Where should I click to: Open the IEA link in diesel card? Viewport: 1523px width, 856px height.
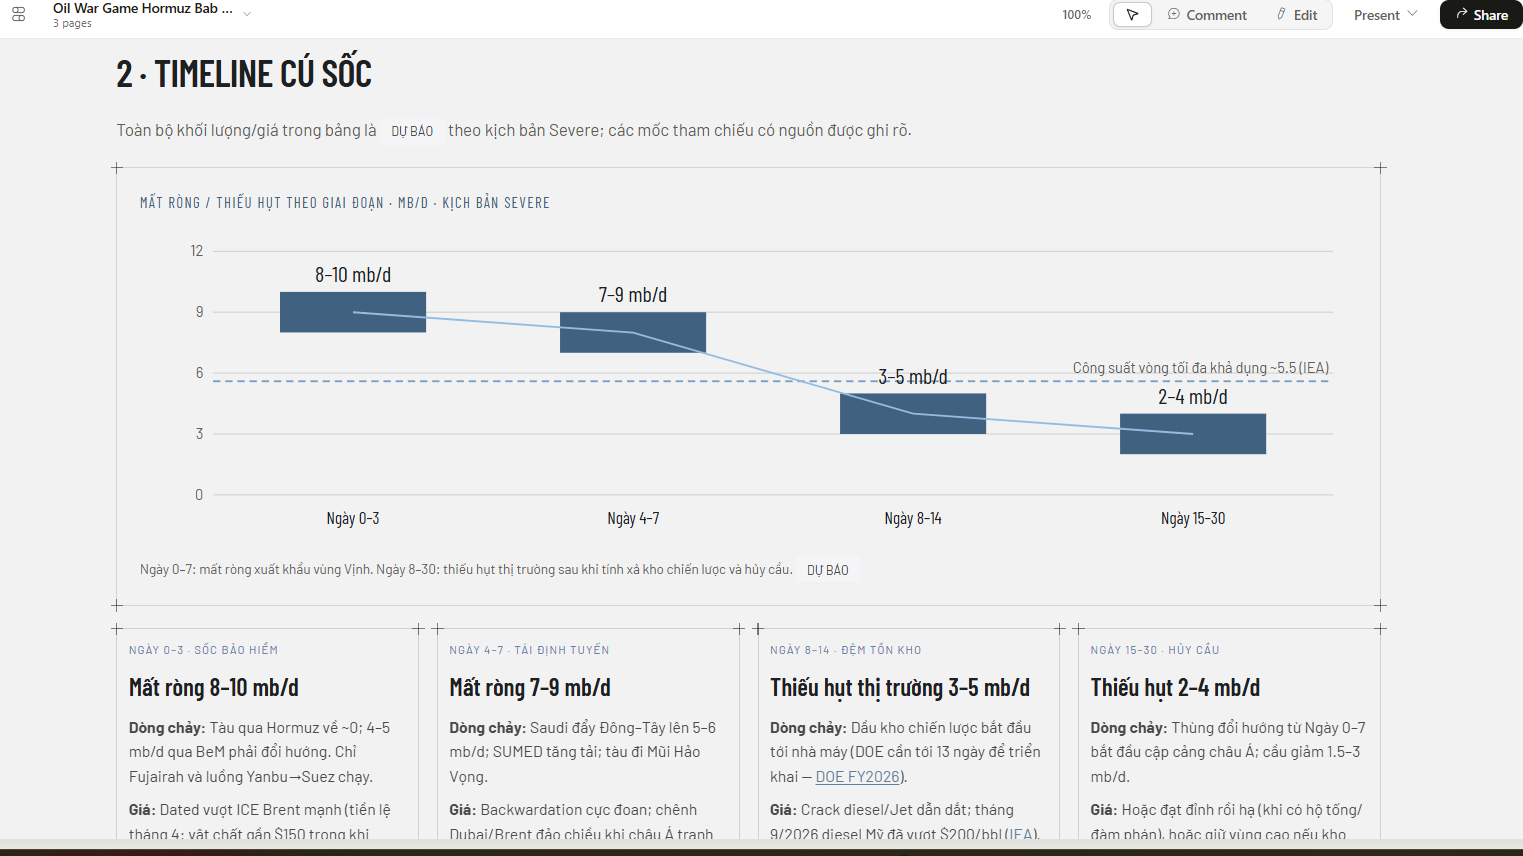[x=1021, y=834]
